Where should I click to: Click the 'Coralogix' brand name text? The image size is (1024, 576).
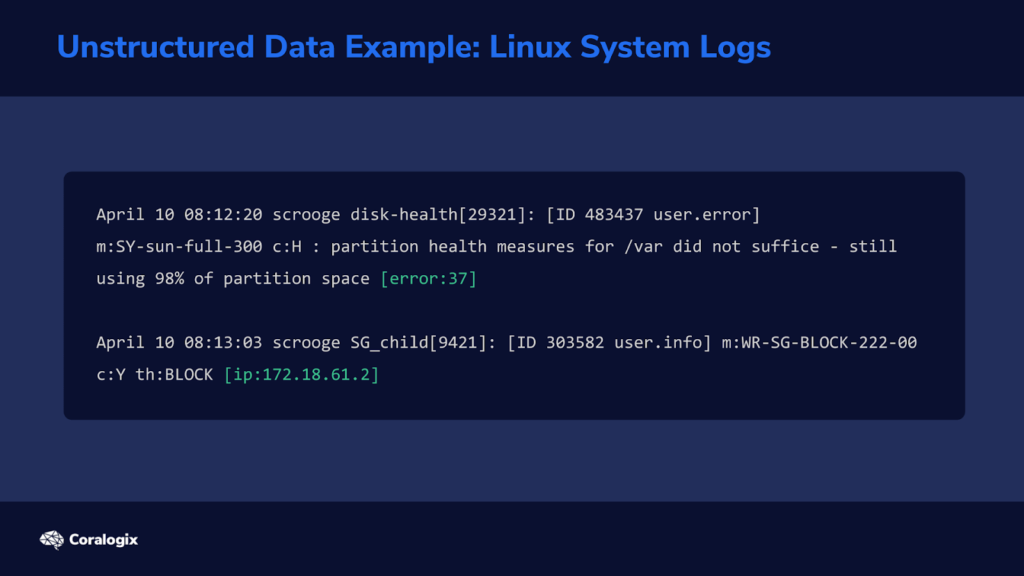click(x=103, y=540)
